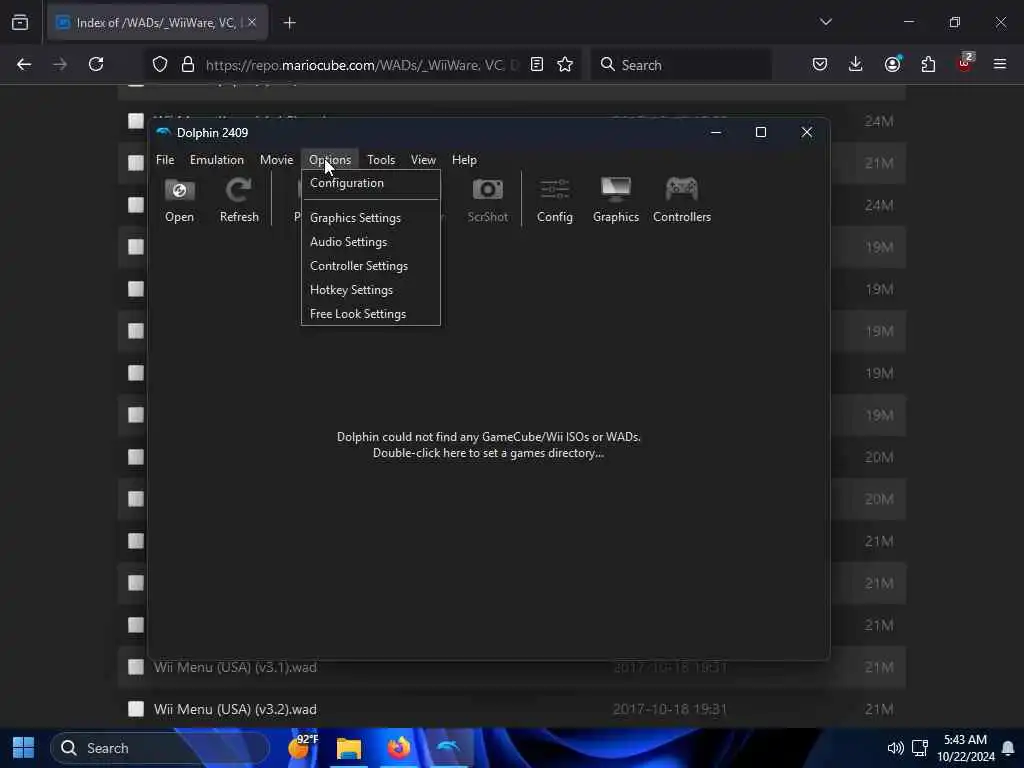Close the Options menu header
Screen dimensions: 1024x768
pyautogui.click(x=330, y=160)
